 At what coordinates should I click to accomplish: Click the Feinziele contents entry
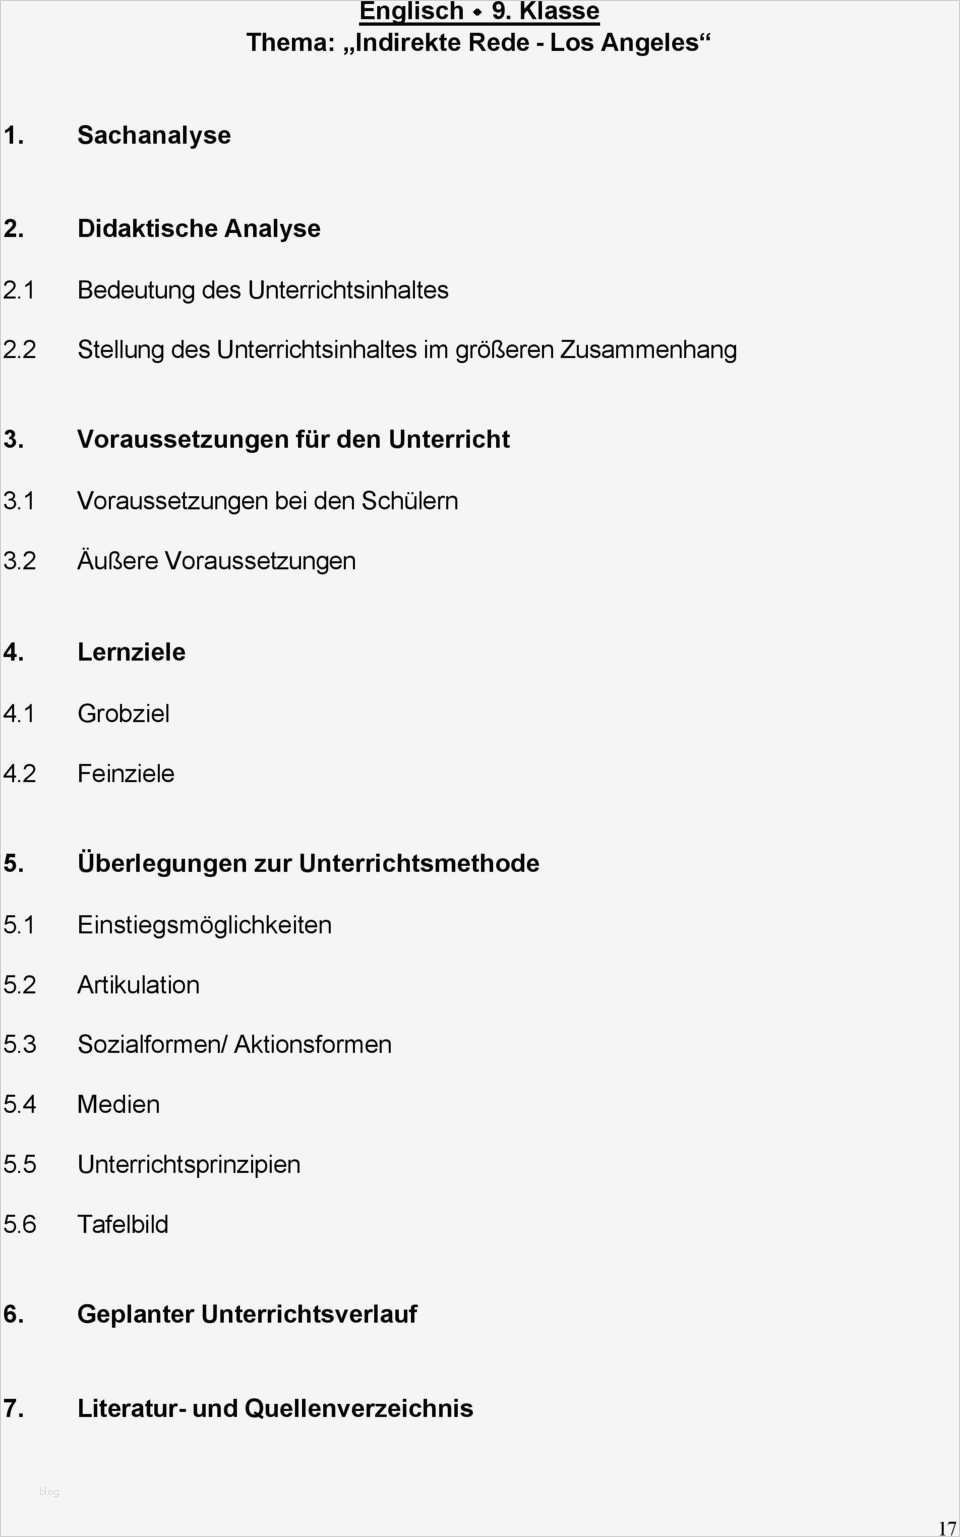(126, 774)
